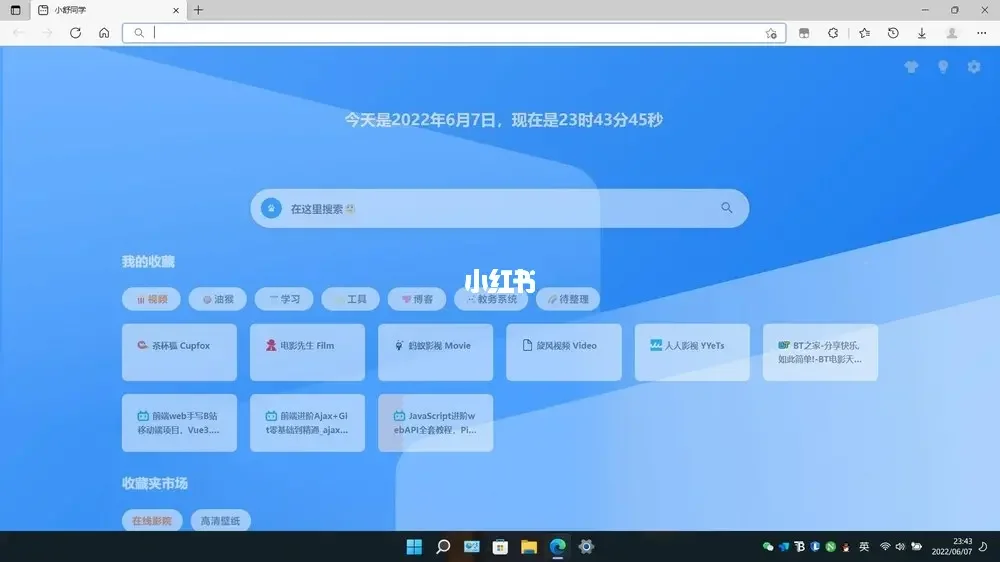Click the magnifier icon in the page search bar
This screenshot has width=1000, height=562.
727,208
